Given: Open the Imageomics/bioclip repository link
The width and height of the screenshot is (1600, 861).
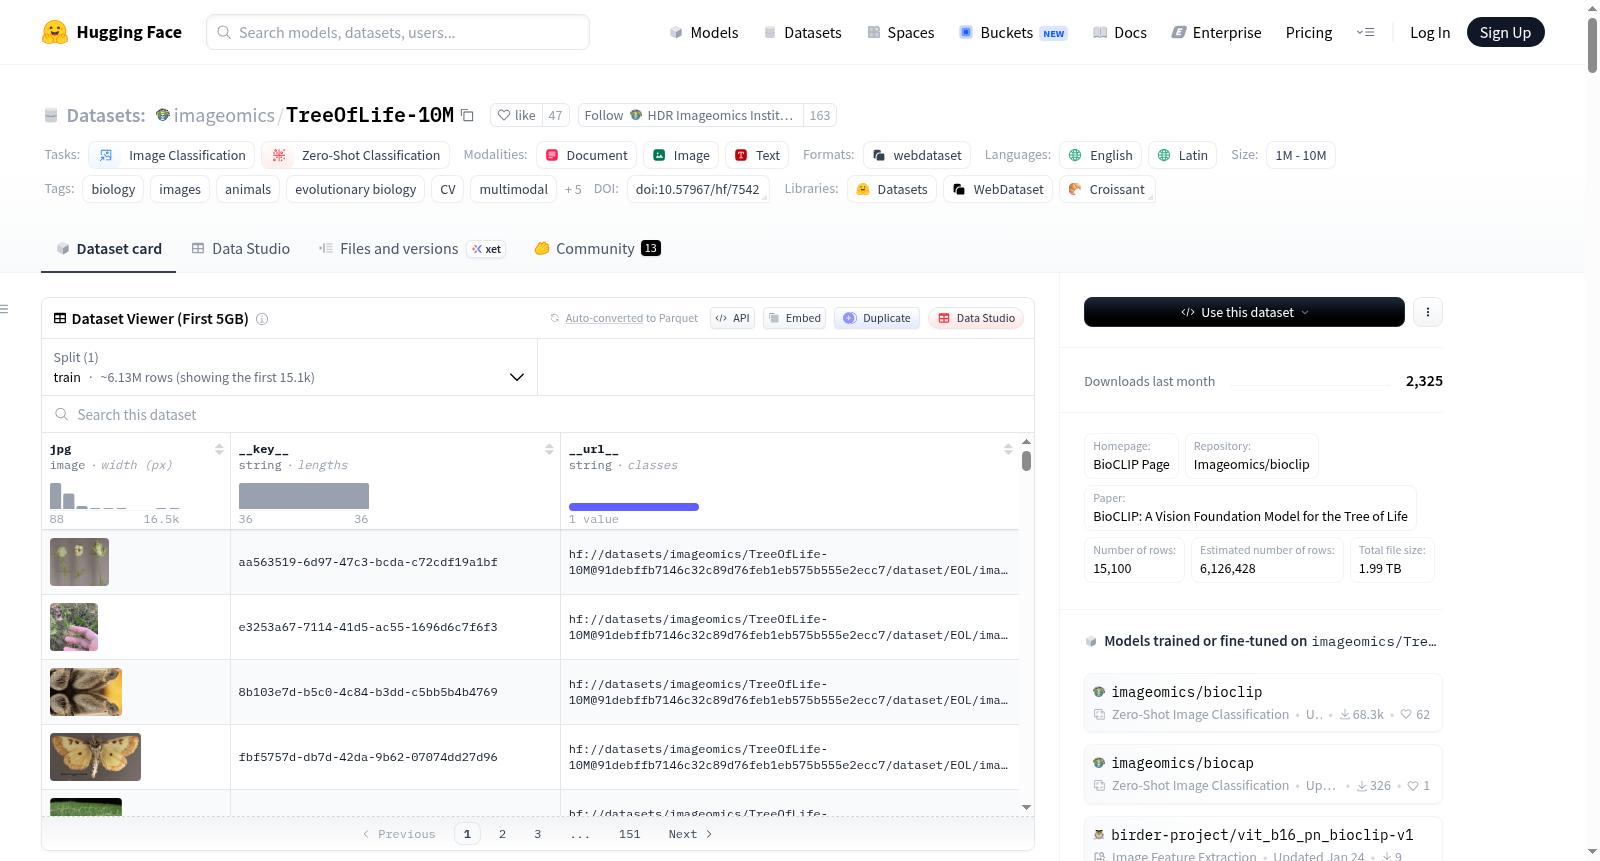Looking at the screenshot, I should pos(1251,456).
